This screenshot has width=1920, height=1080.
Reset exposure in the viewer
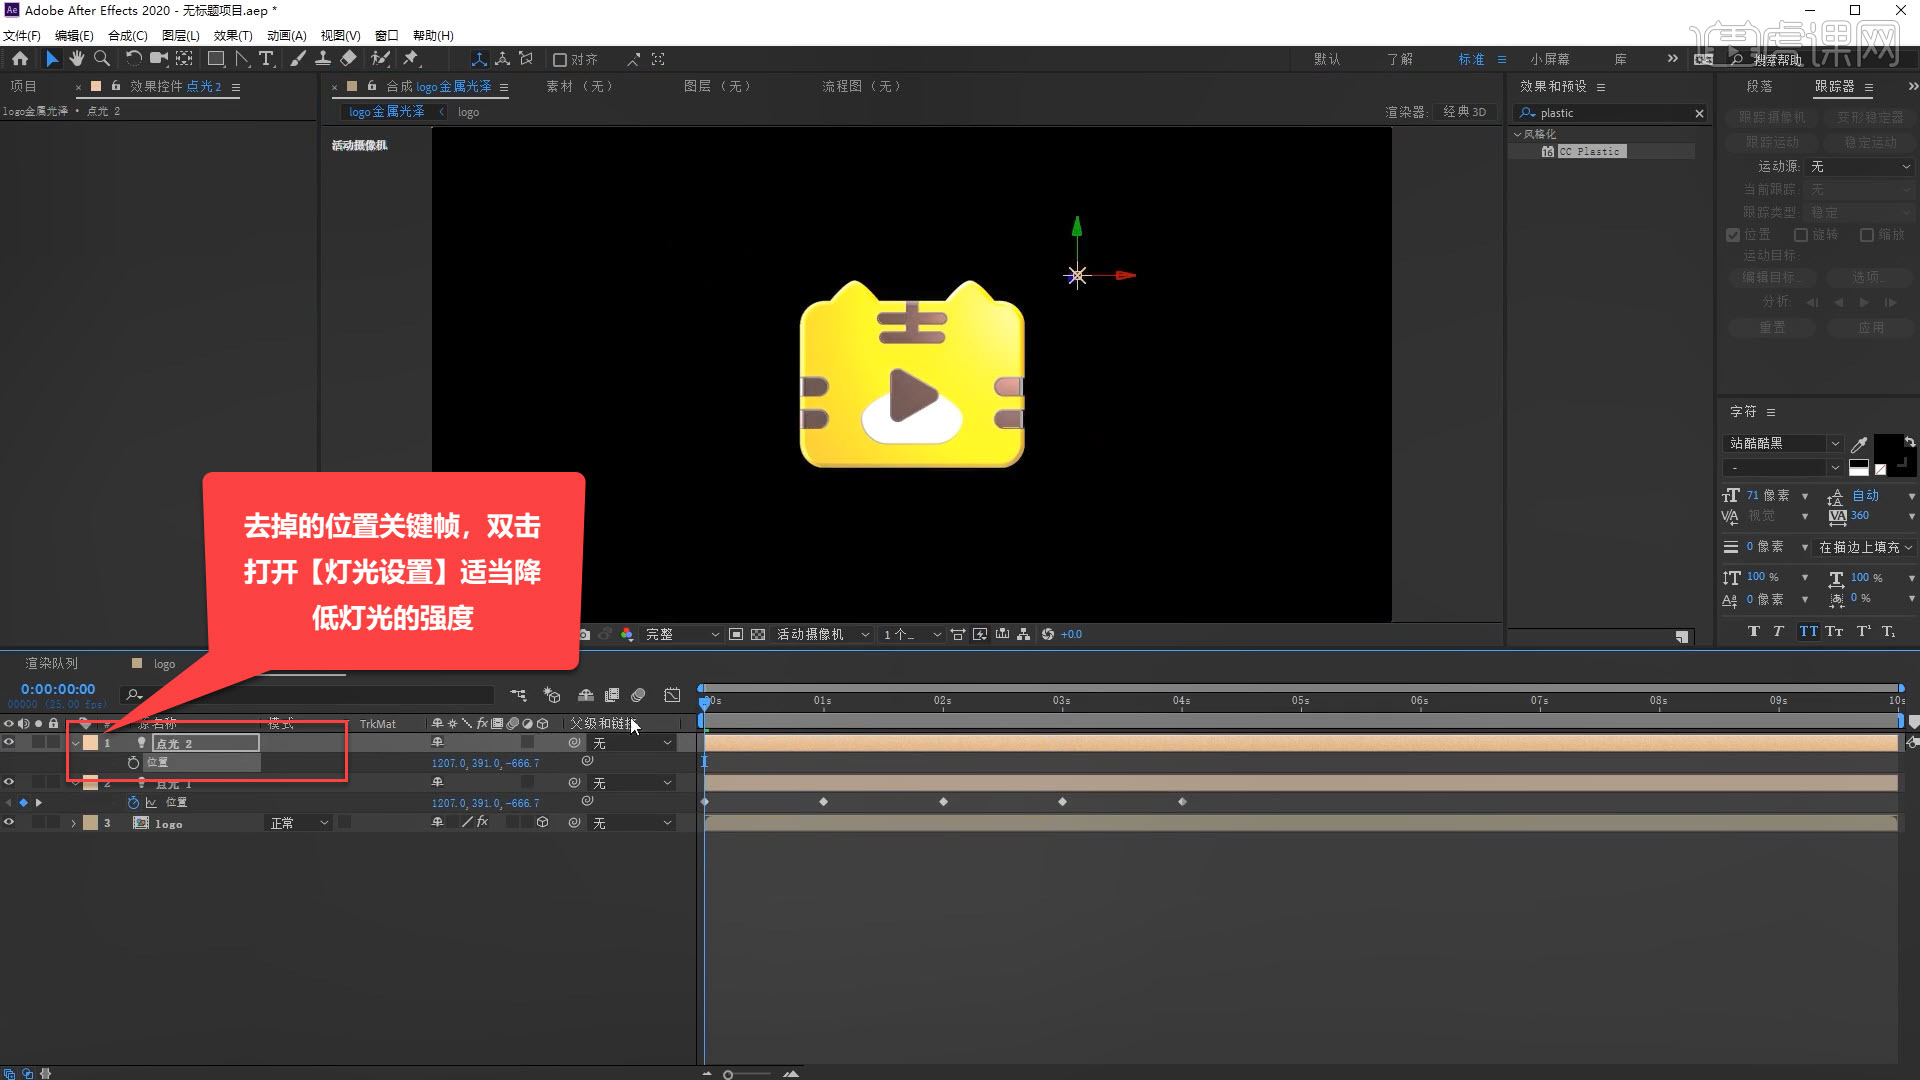[x=1048, y=634]
